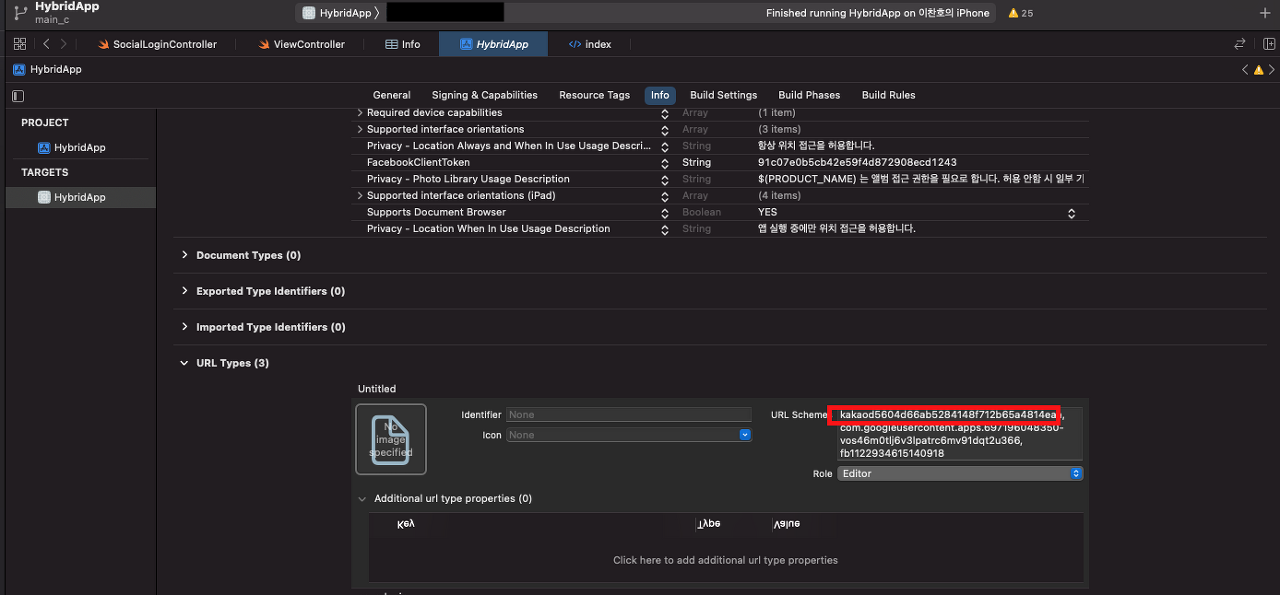Viewport: 1280px width, 595px height.
Task: Click the No image specified icon well
Action: click(x=391, y=439)
